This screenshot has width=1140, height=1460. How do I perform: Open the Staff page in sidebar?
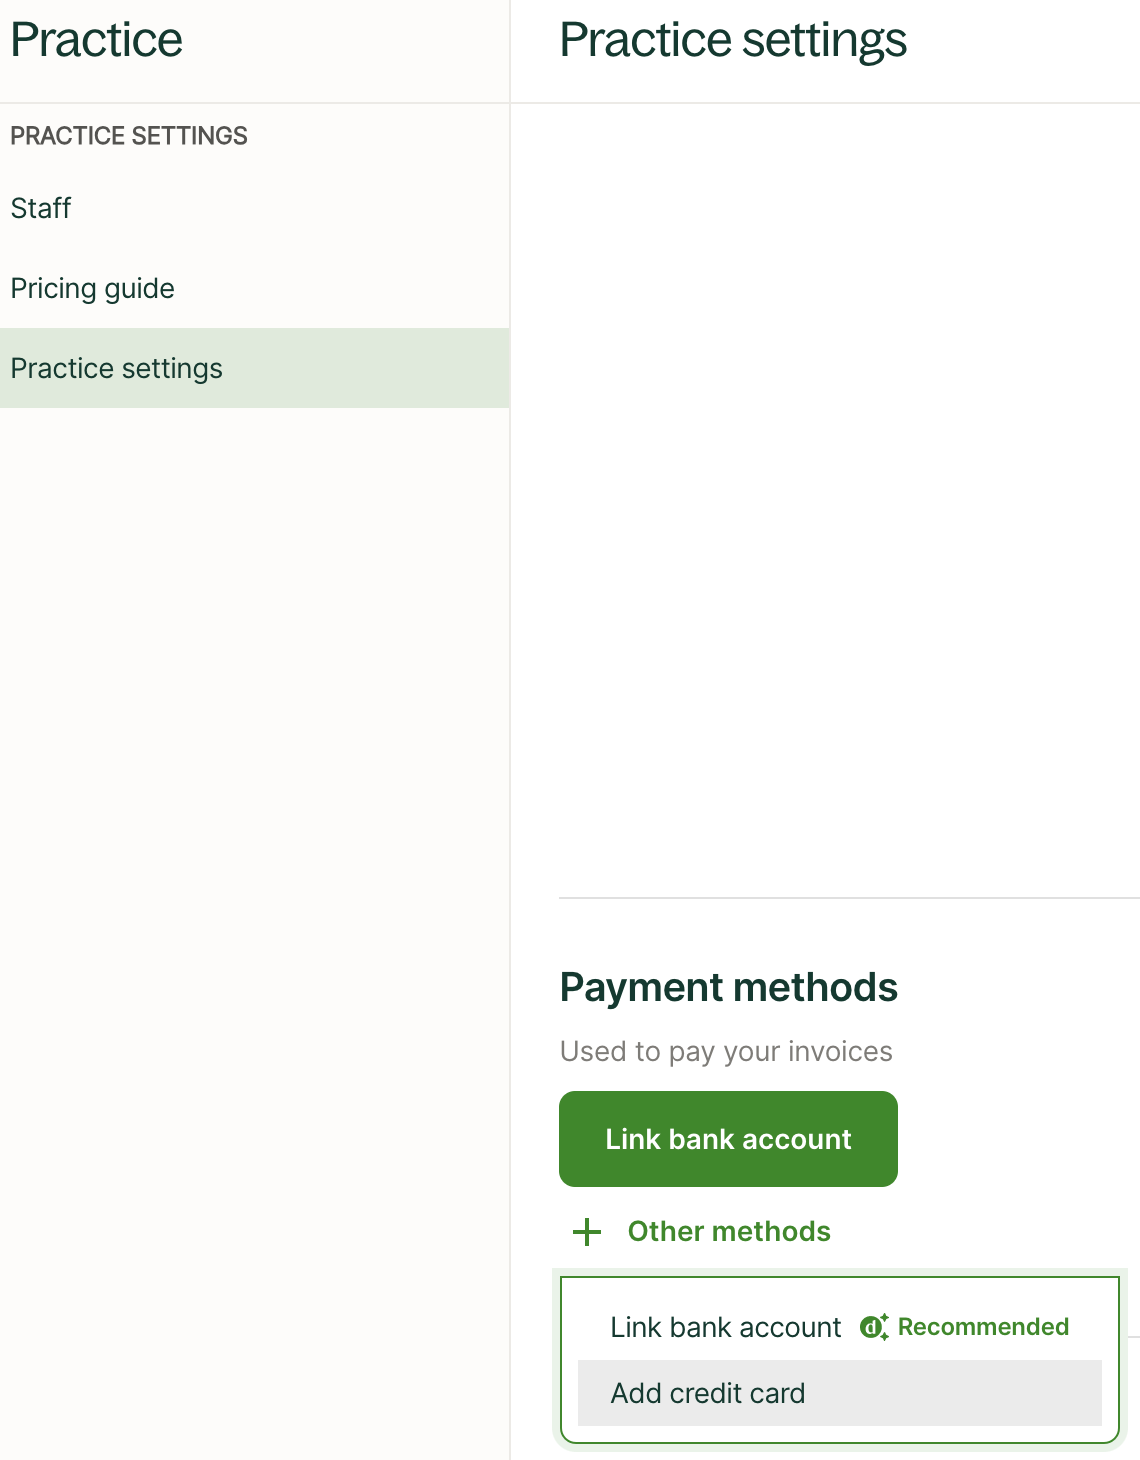tap(41, 208)
